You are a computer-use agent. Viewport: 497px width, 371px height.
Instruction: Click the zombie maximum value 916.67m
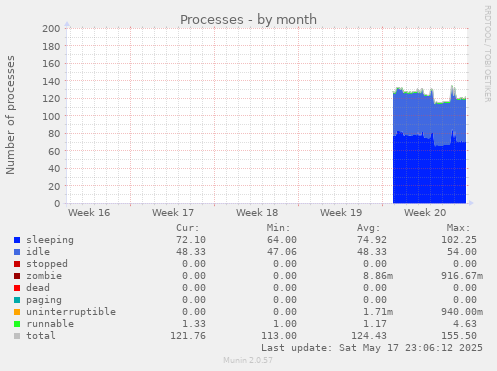[x=462, y=276]
